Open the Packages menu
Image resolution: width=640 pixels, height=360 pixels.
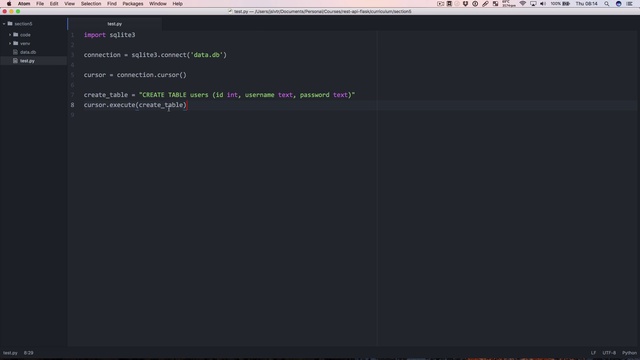click(x=133, y=4)
